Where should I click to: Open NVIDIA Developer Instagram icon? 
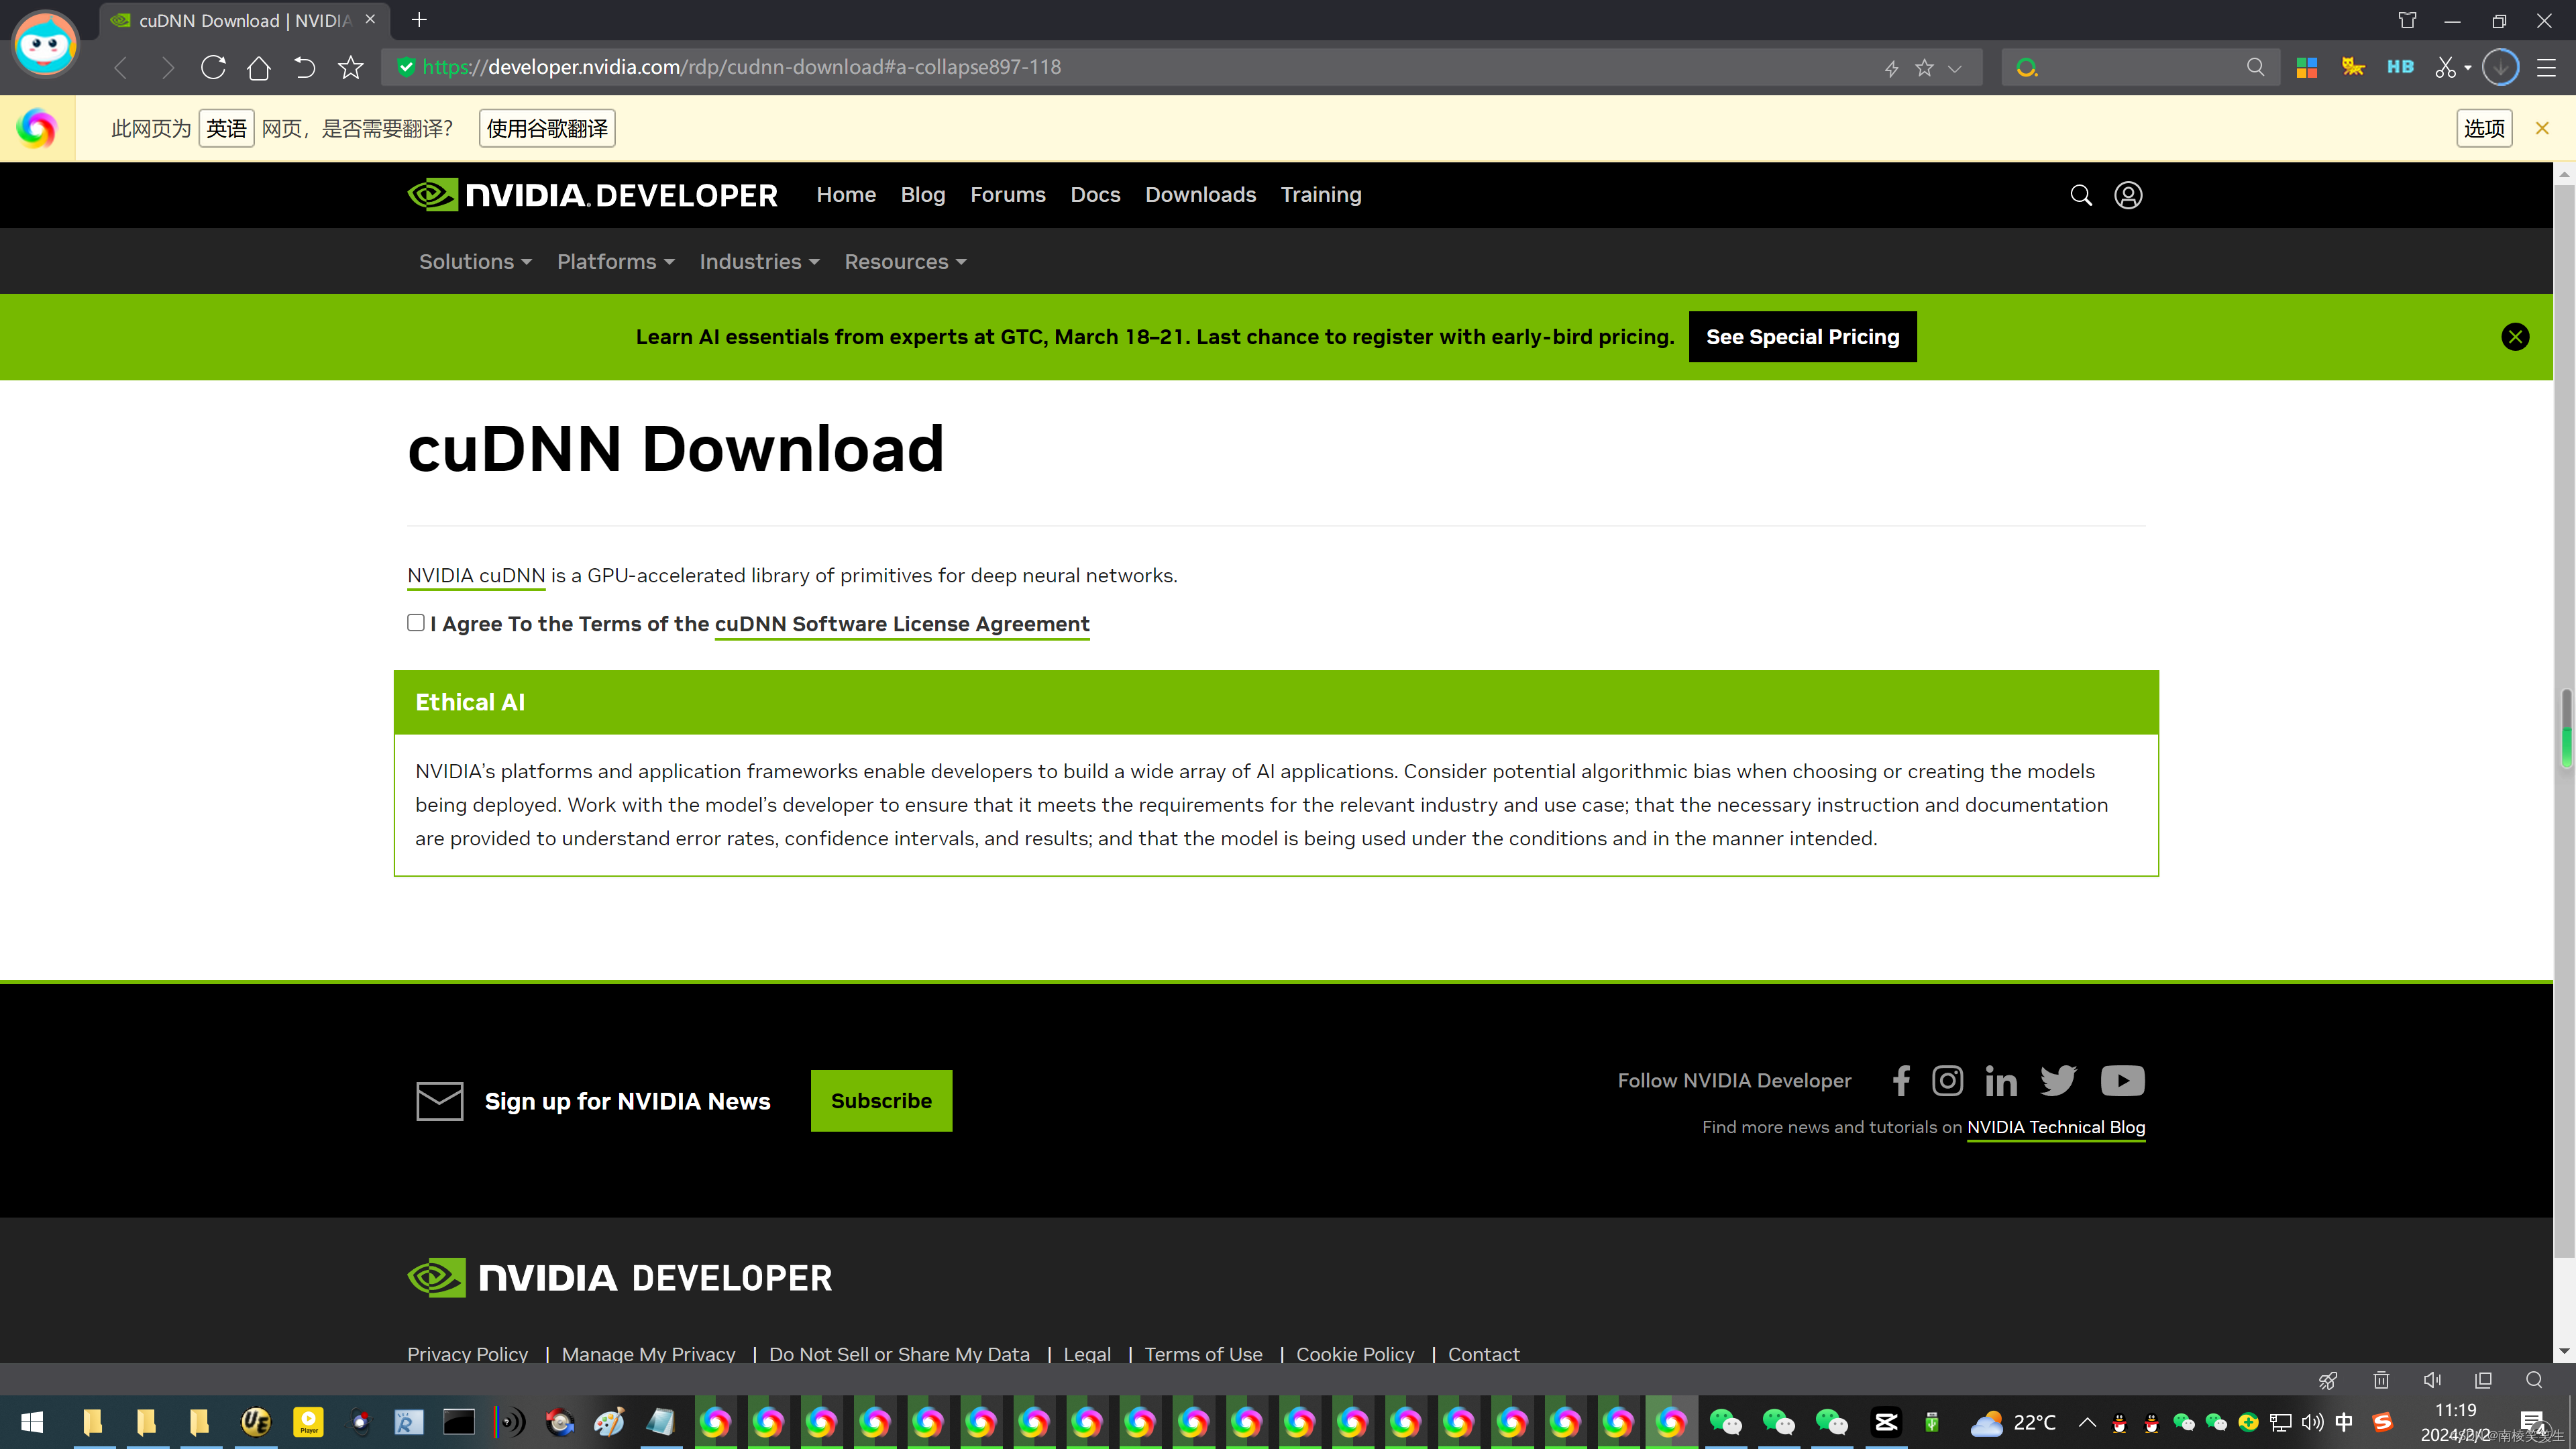tap(1947, 1080)
